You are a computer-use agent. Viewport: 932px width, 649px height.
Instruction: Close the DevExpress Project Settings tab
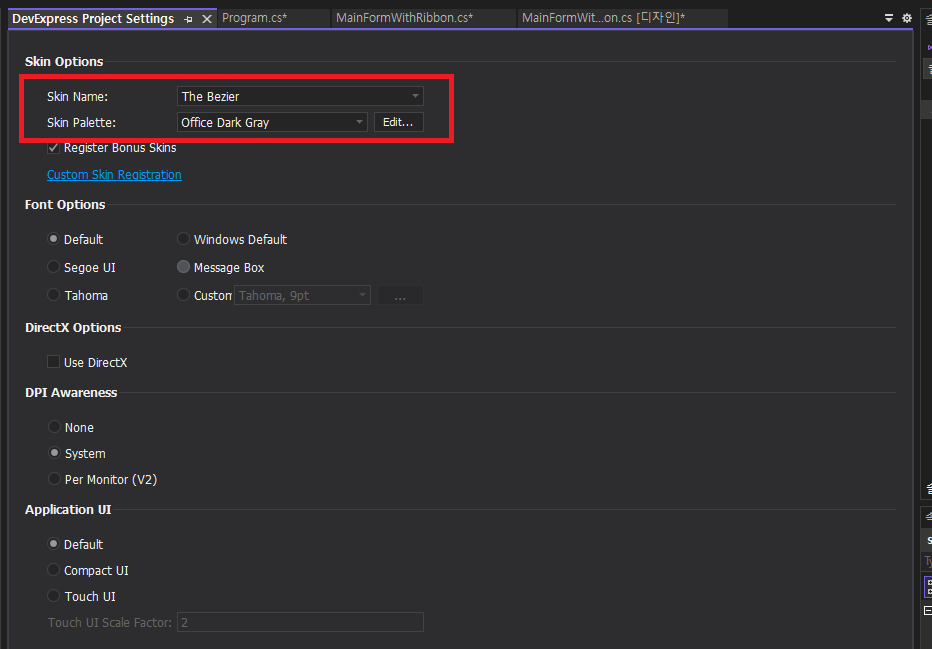[x=207, y=19]
